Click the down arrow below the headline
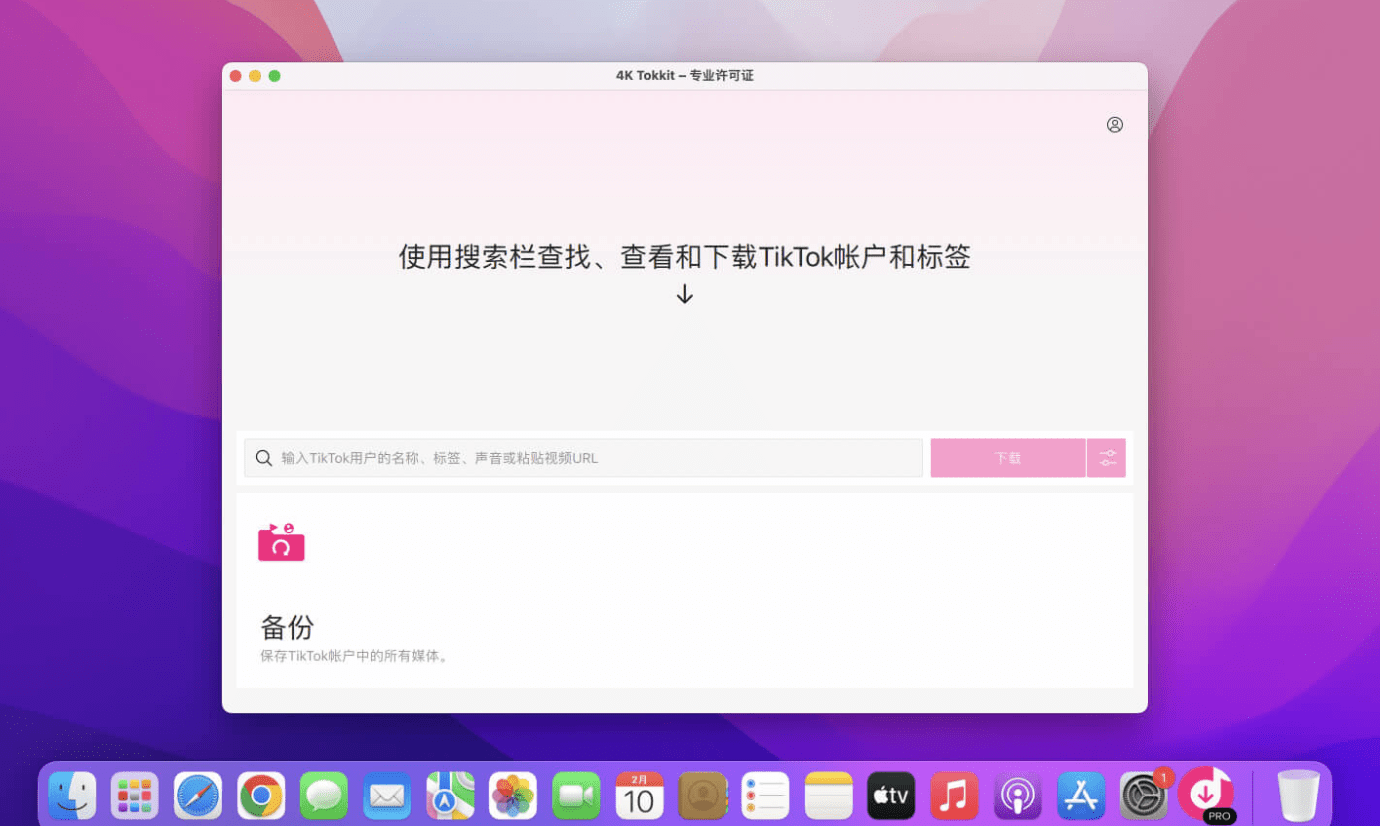 click(x=684, y=295)
